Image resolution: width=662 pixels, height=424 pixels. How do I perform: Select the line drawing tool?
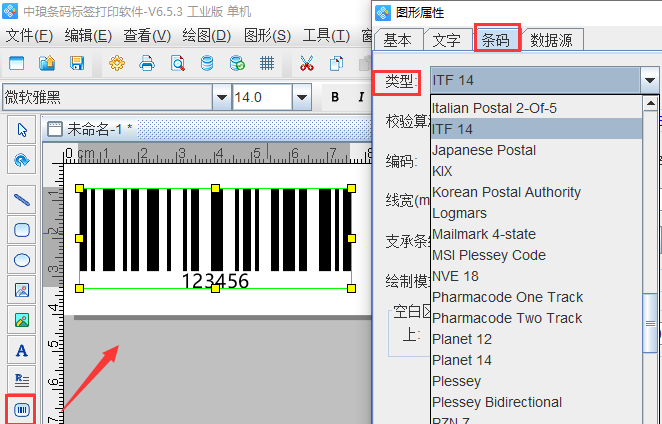[22, 199]
